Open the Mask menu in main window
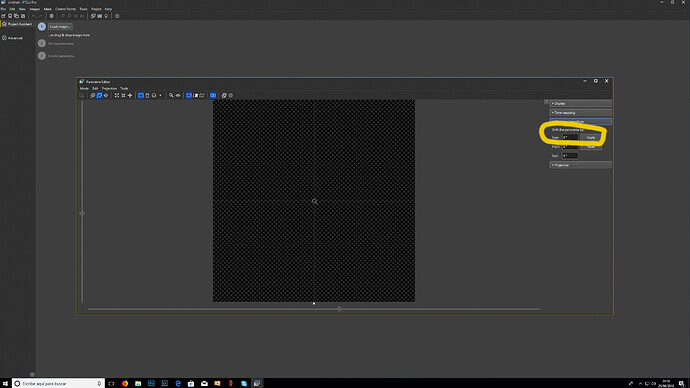 (x=48, y=9)
